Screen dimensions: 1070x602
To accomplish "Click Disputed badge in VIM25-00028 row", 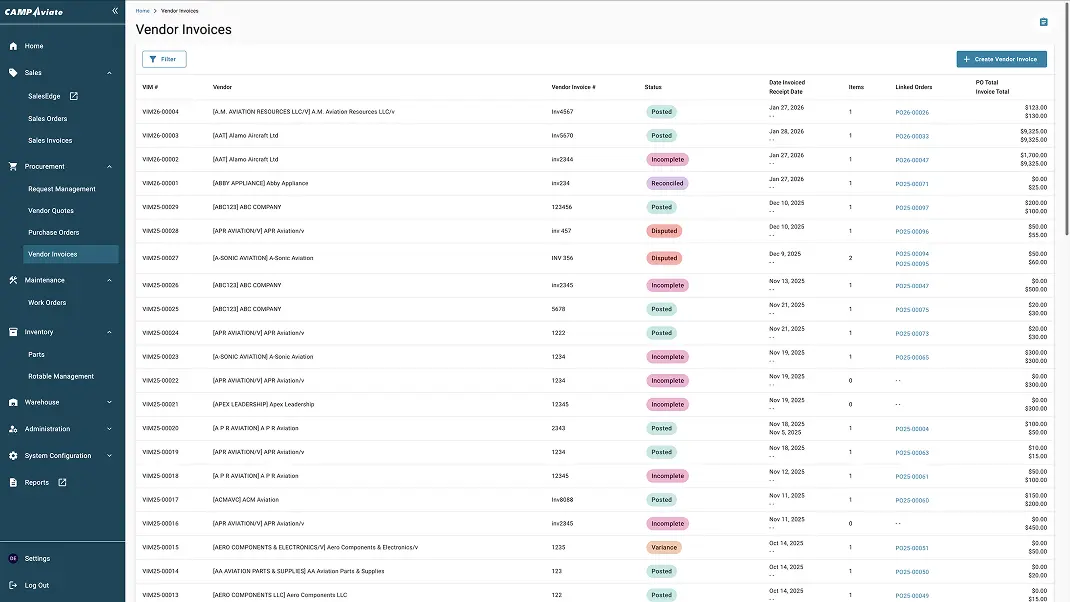I will 664,231.
